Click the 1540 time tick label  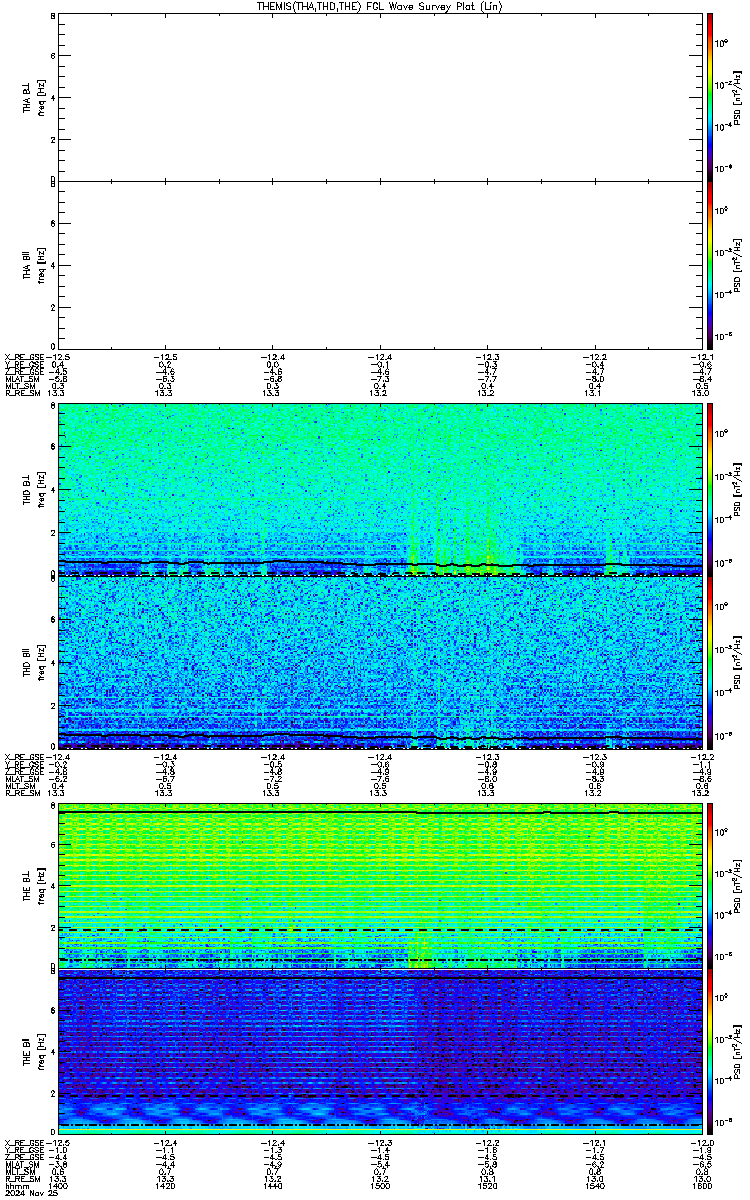[x=594, y=1186]
